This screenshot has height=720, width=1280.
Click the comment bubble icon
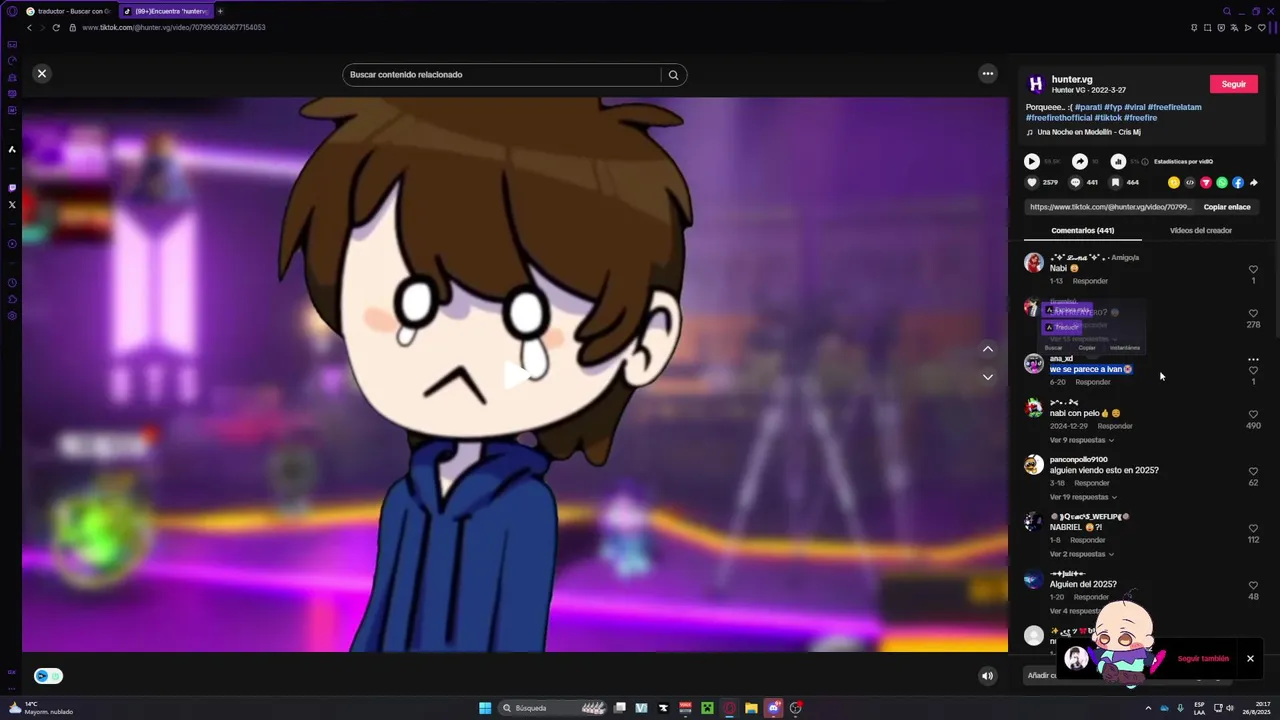[x=1075, y=182]
